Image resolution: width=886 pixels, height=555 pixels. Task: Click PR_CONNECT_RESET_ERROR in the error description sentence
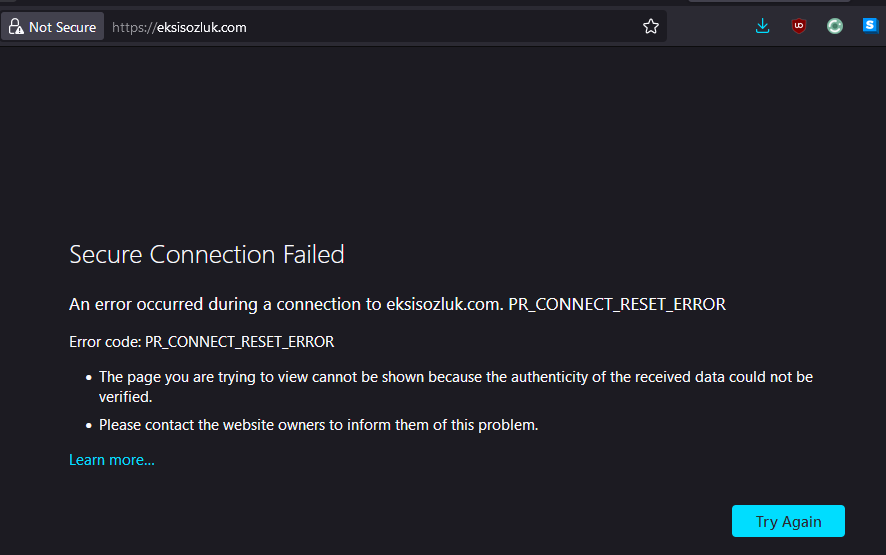(617, 304)
